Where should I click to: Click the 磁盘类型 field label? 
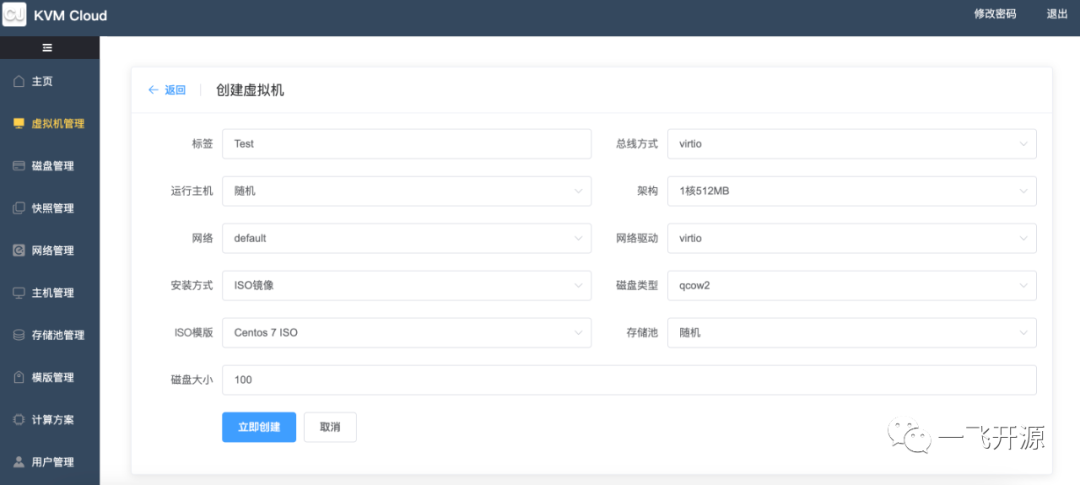click(x=637, y=285)
